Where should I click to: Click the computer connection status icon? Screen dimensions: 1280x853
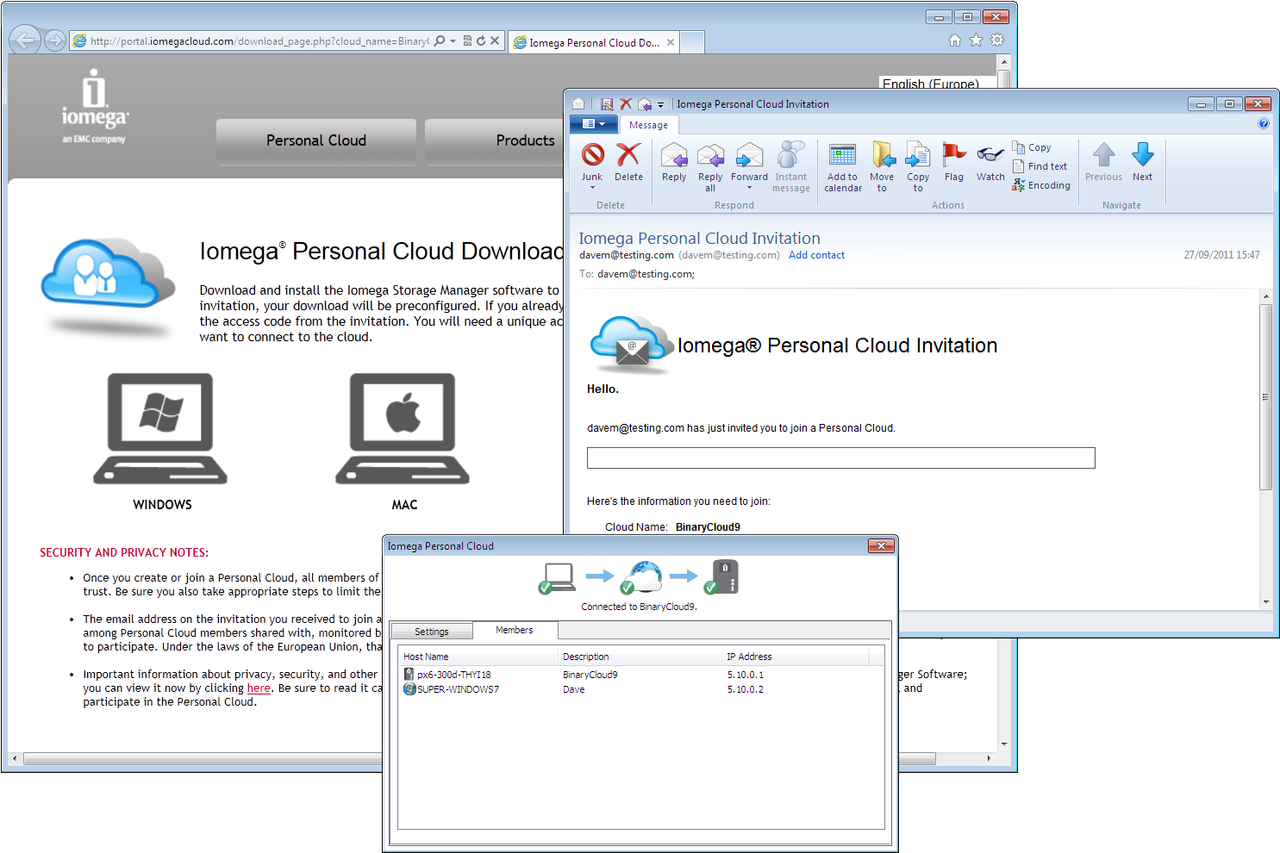point(557,577)
